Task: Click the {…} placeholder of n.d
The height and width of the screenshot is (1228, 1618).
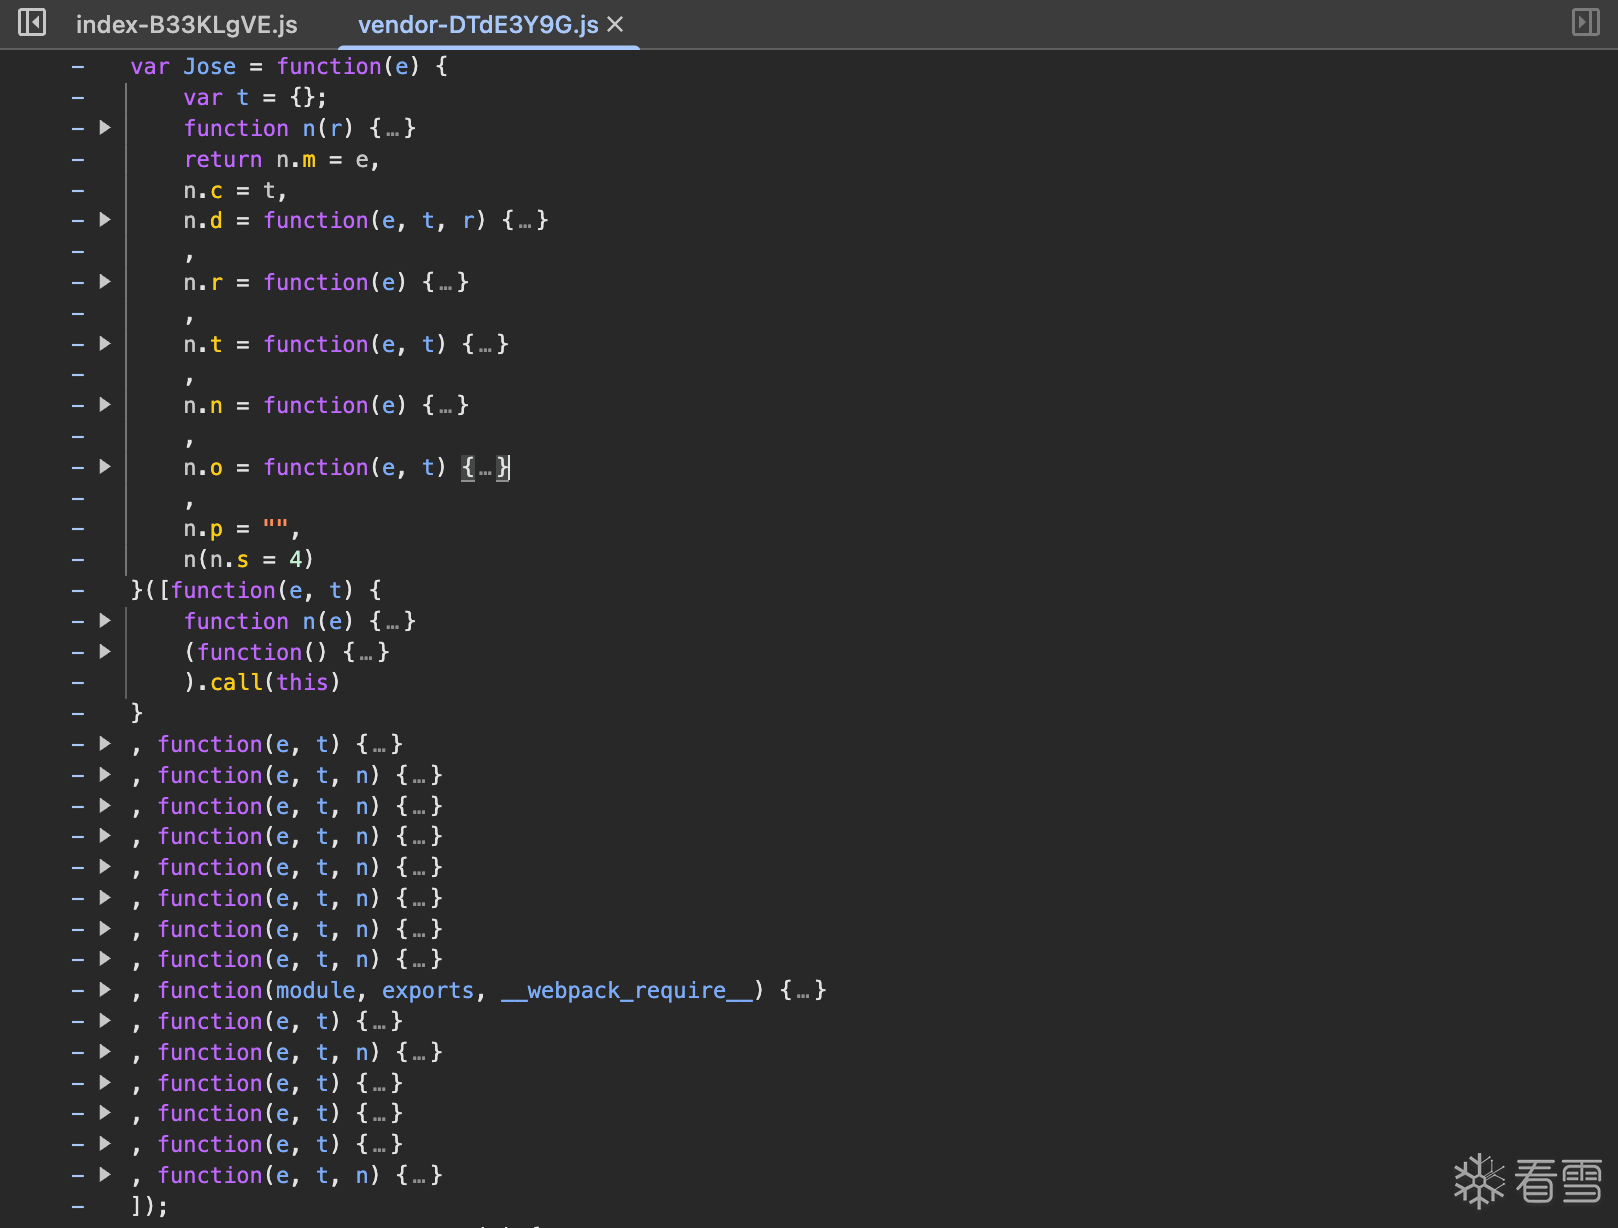Action: point(525,220)
